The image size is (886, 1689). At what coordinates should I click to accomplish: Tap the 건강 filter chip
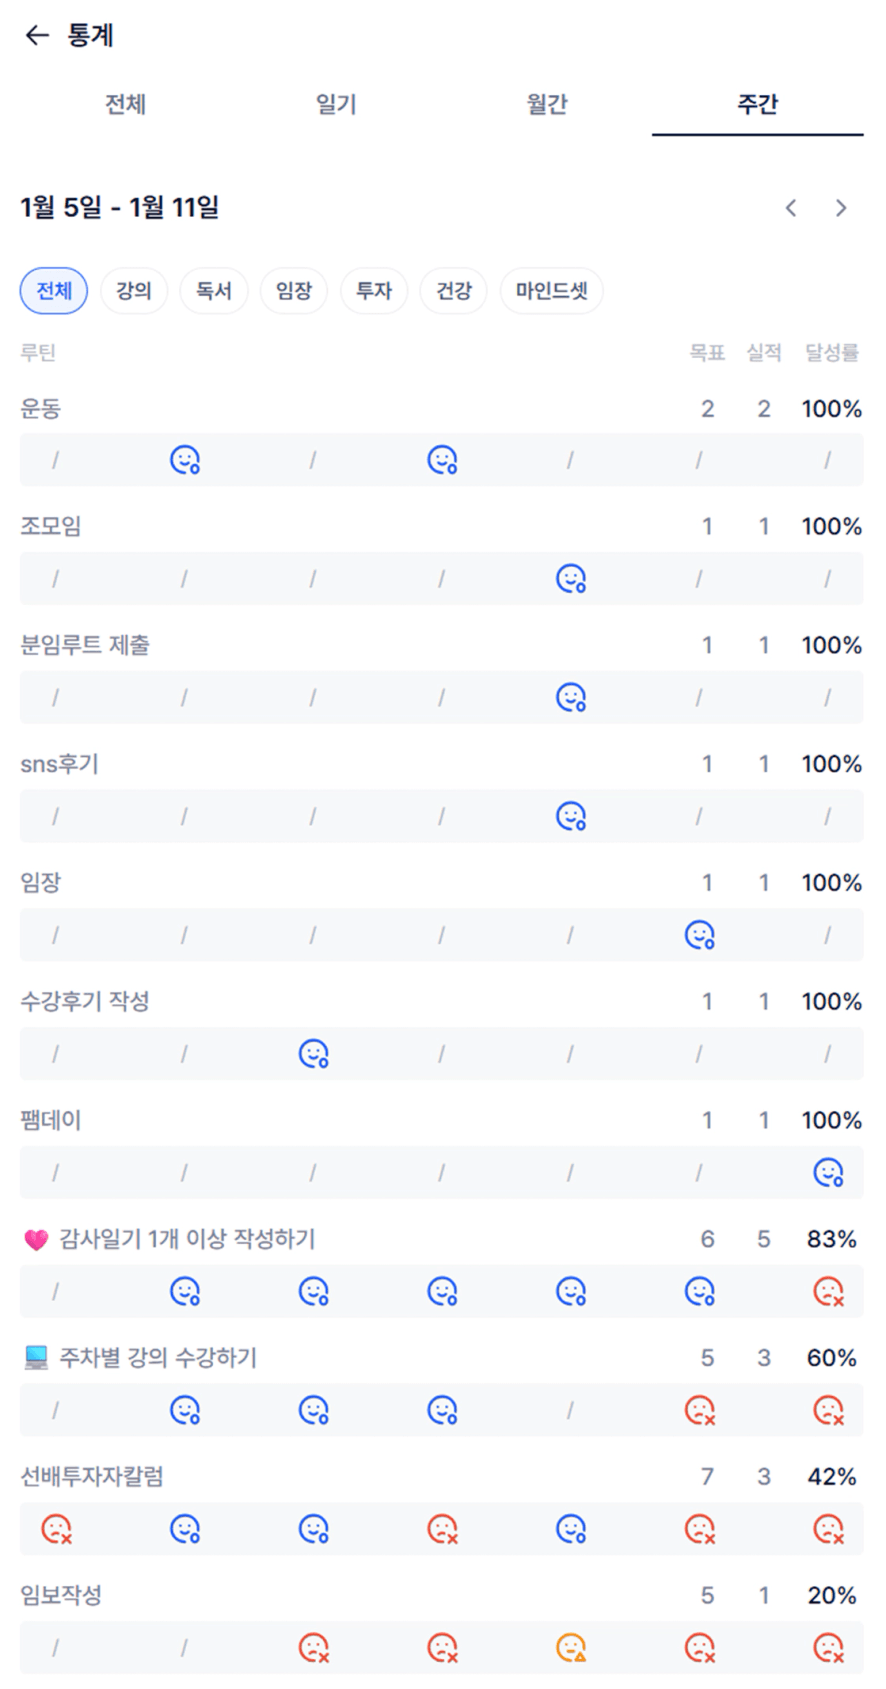click(454, 291)
